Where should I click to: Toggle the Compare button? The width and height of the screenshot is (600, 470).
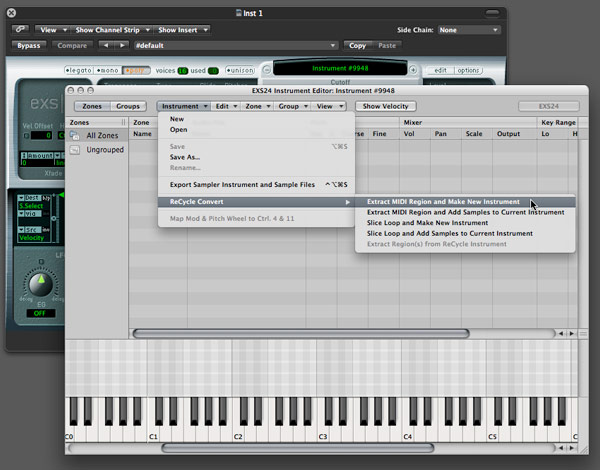(72, 45)
